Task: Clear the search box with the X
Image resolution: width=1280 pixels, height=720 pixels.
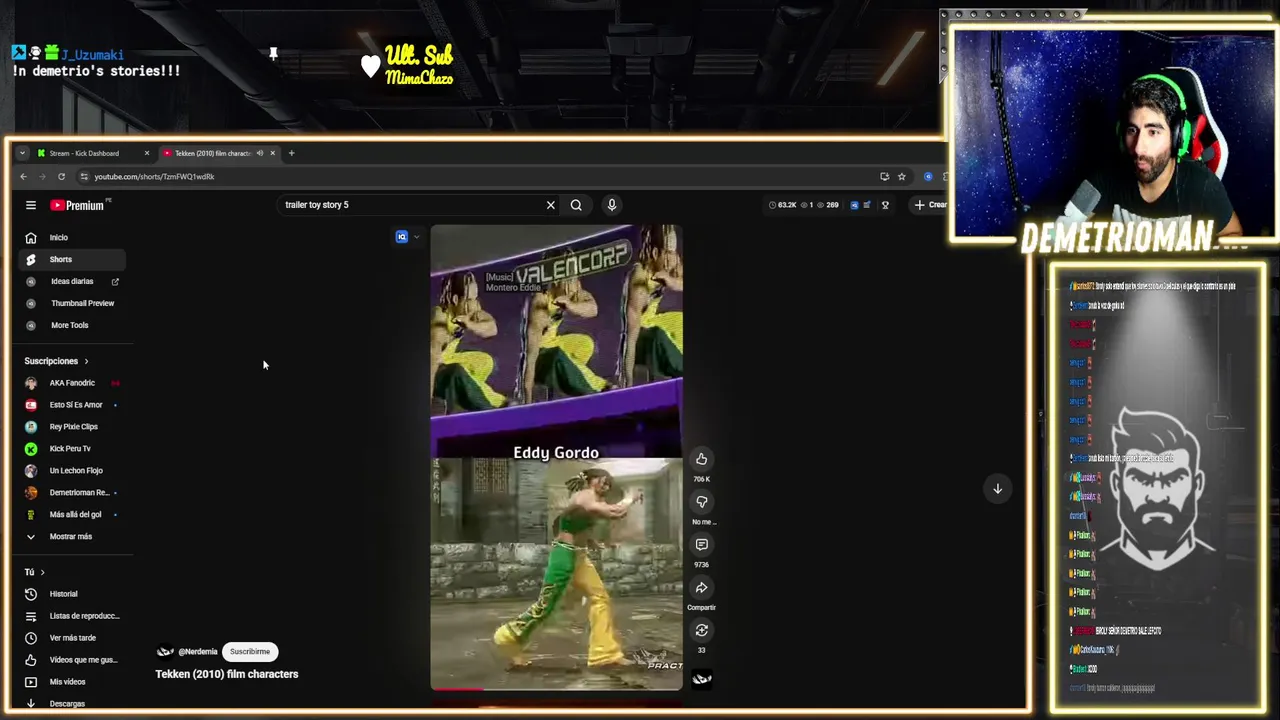Action: coord(550,205)
